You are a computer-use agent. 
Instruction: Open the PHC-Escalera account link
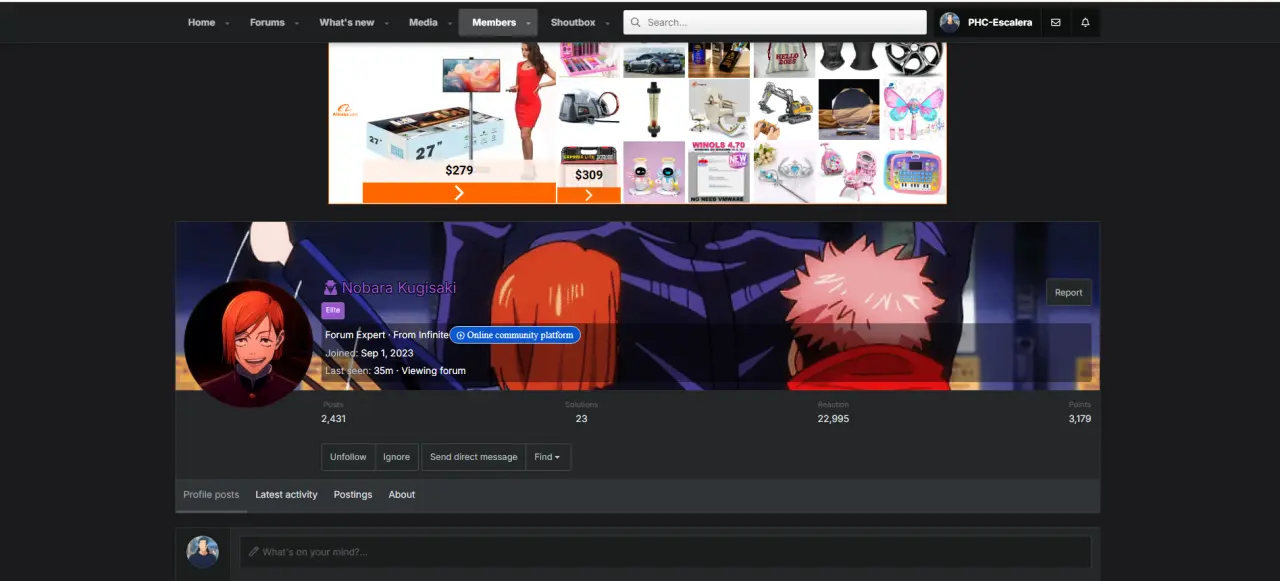click(1000, 22)
